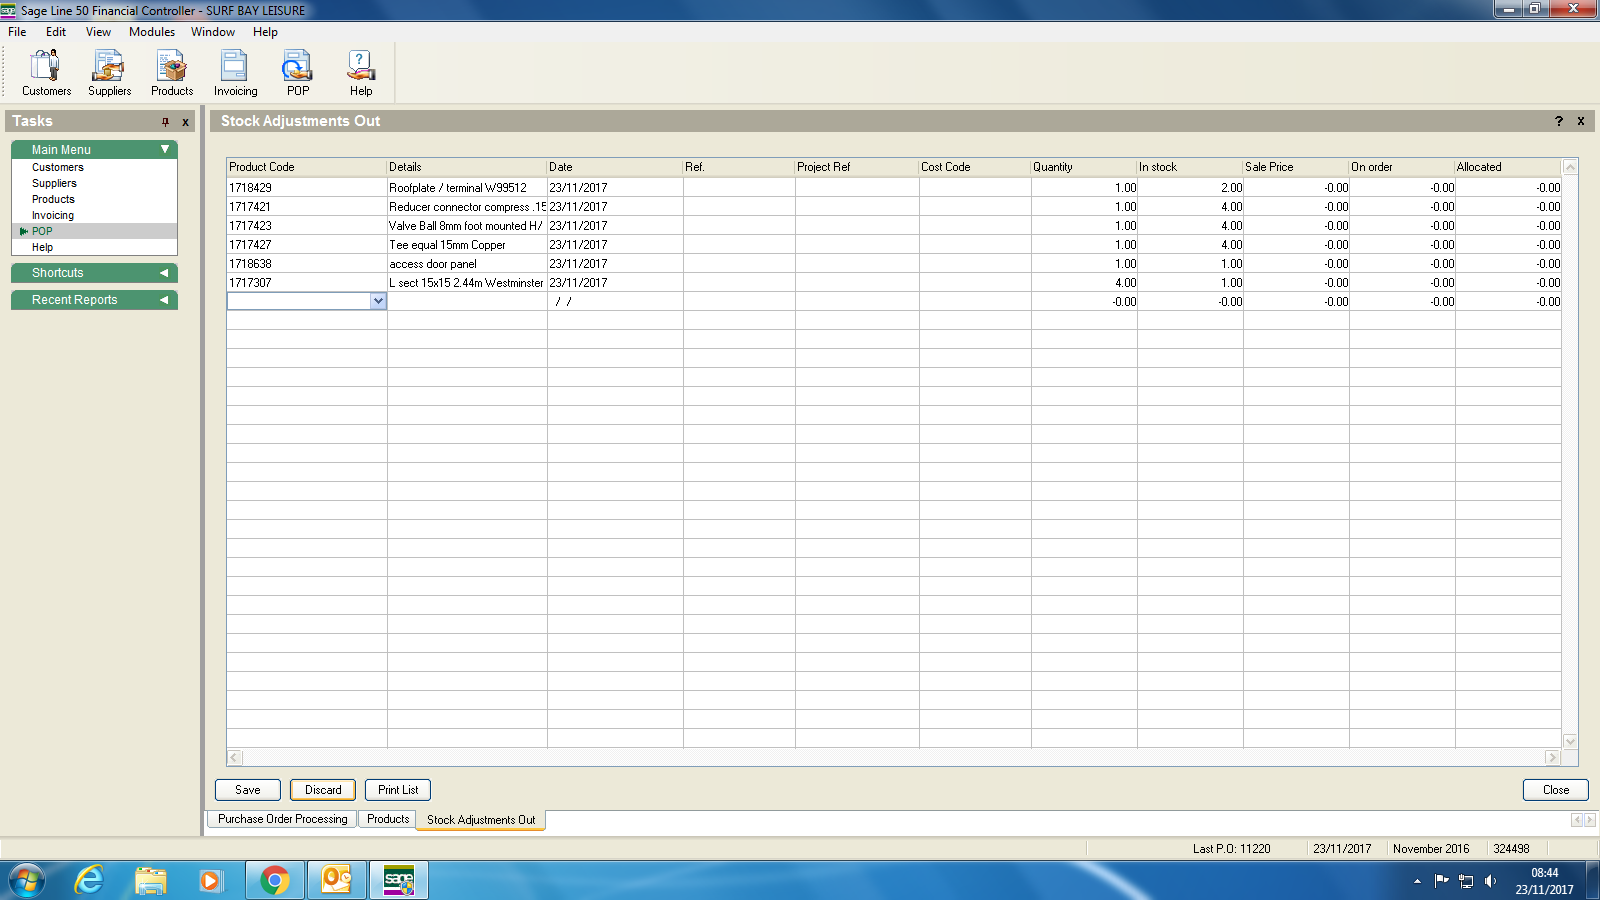Viewport: 1600px width, 900px height.
Task: Pin the Tasks pane with pushpin icon
Action: (x=166, y=122)
